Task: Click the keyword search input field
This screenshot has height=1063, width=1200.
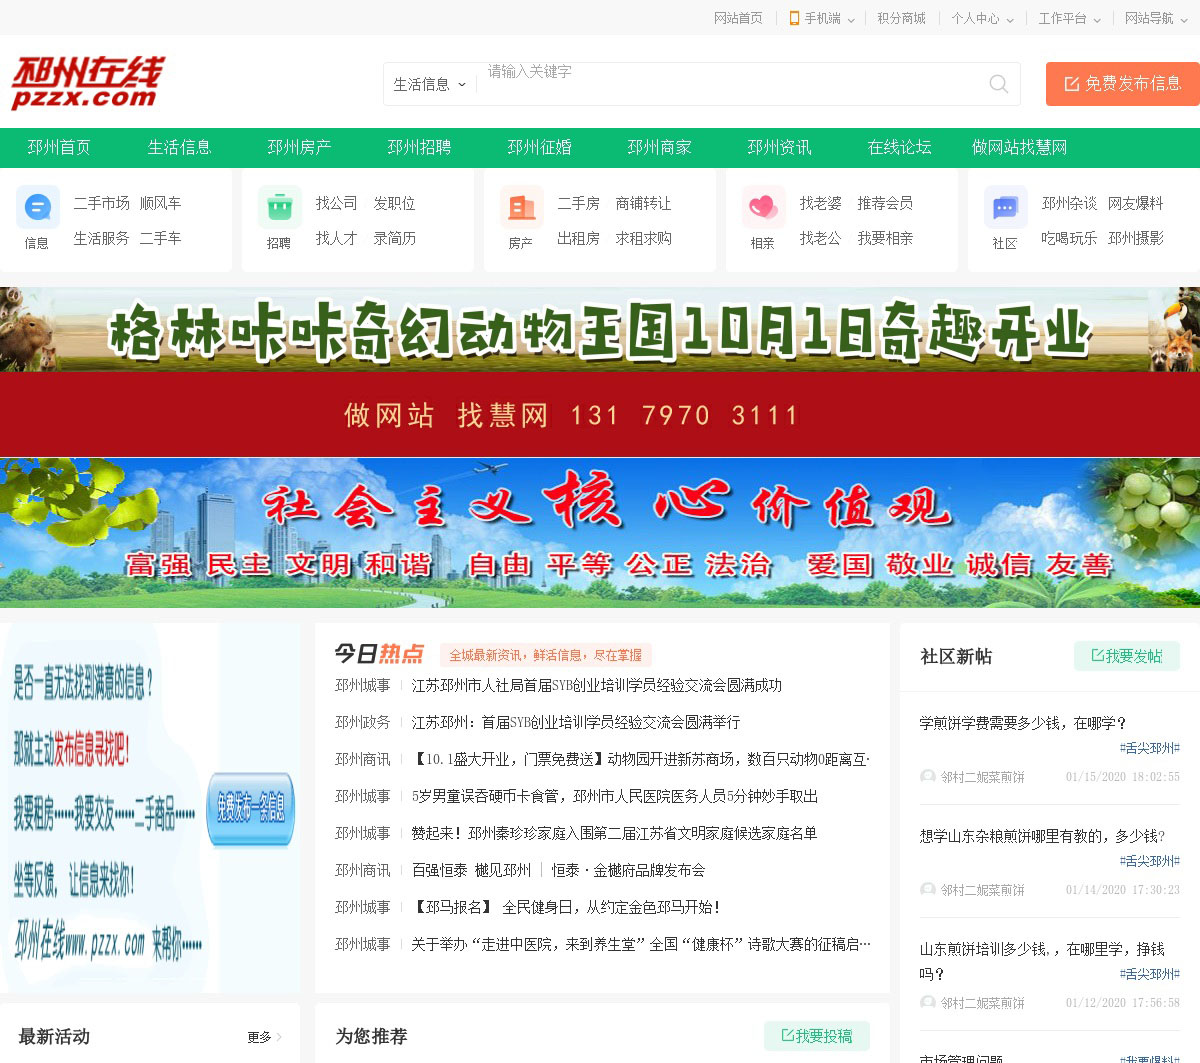Action: click(x=730, y=84)
